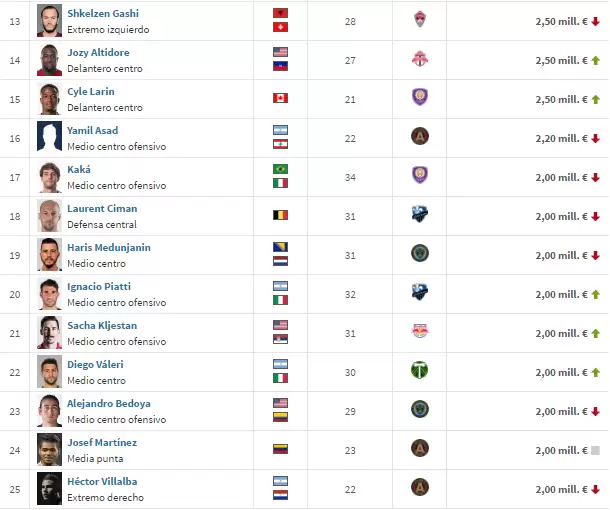This screenshot has width=610, height=510.
Task: Select New York Red Bulls crest by Sacha Kljestan
Action: pyautogui.click(x=420, y=332)
